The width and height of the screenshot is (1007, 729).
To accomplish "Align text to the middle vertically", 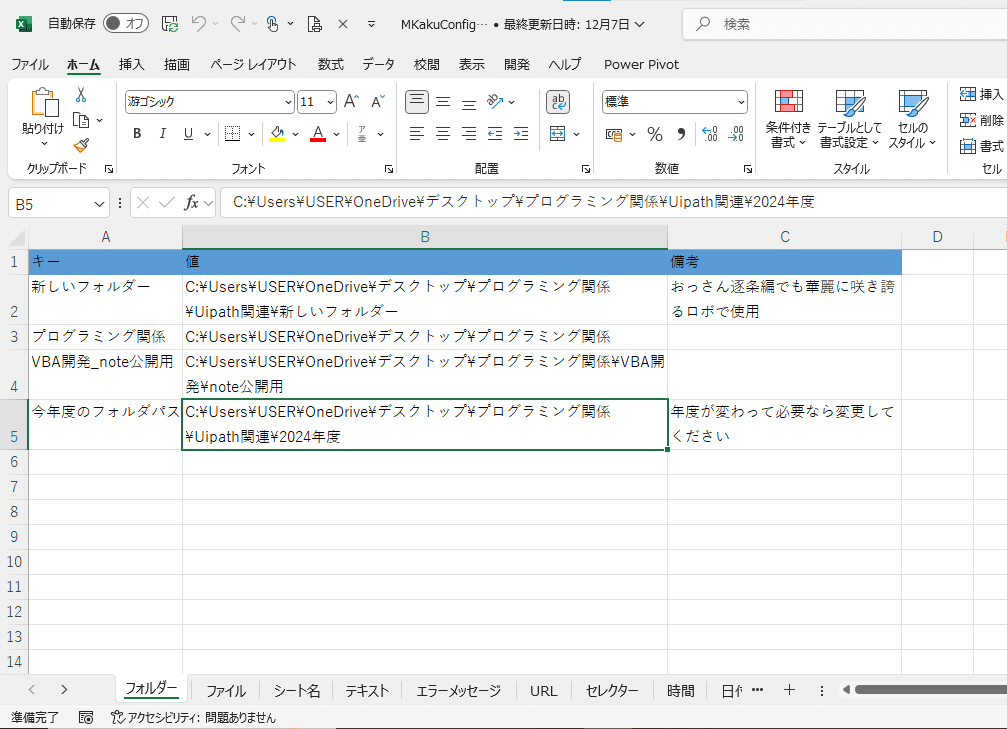I will point(443,101).
